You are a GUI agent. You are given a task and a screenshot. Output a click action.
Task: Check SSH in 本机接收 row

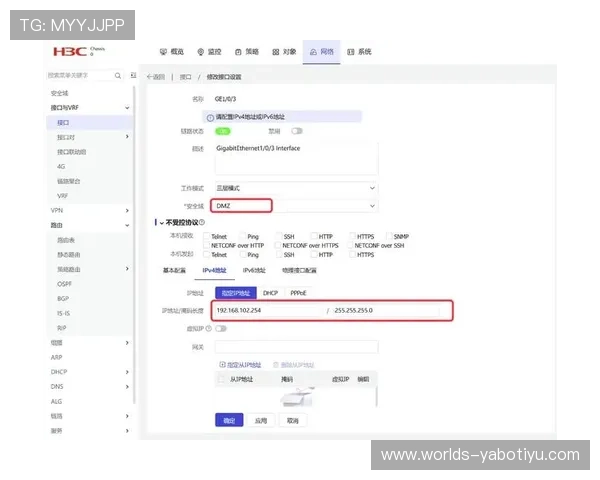[x=279, y=236]
